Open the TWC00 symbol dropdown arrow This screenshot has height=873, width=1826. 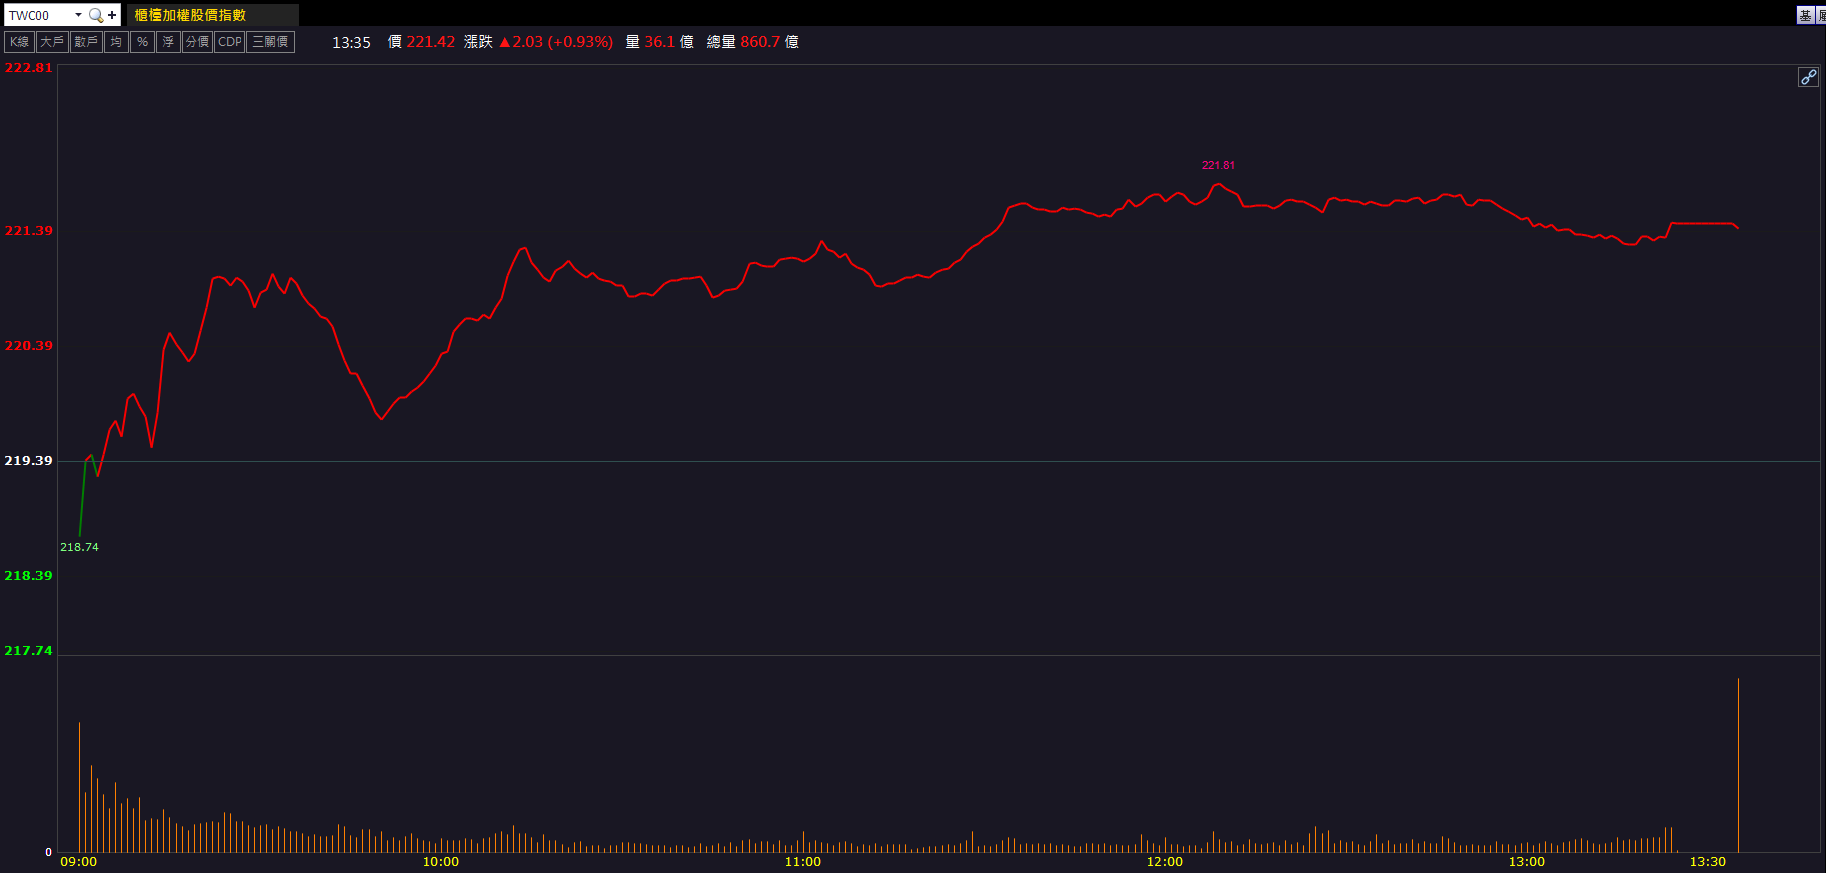click(x=78, y=15)
